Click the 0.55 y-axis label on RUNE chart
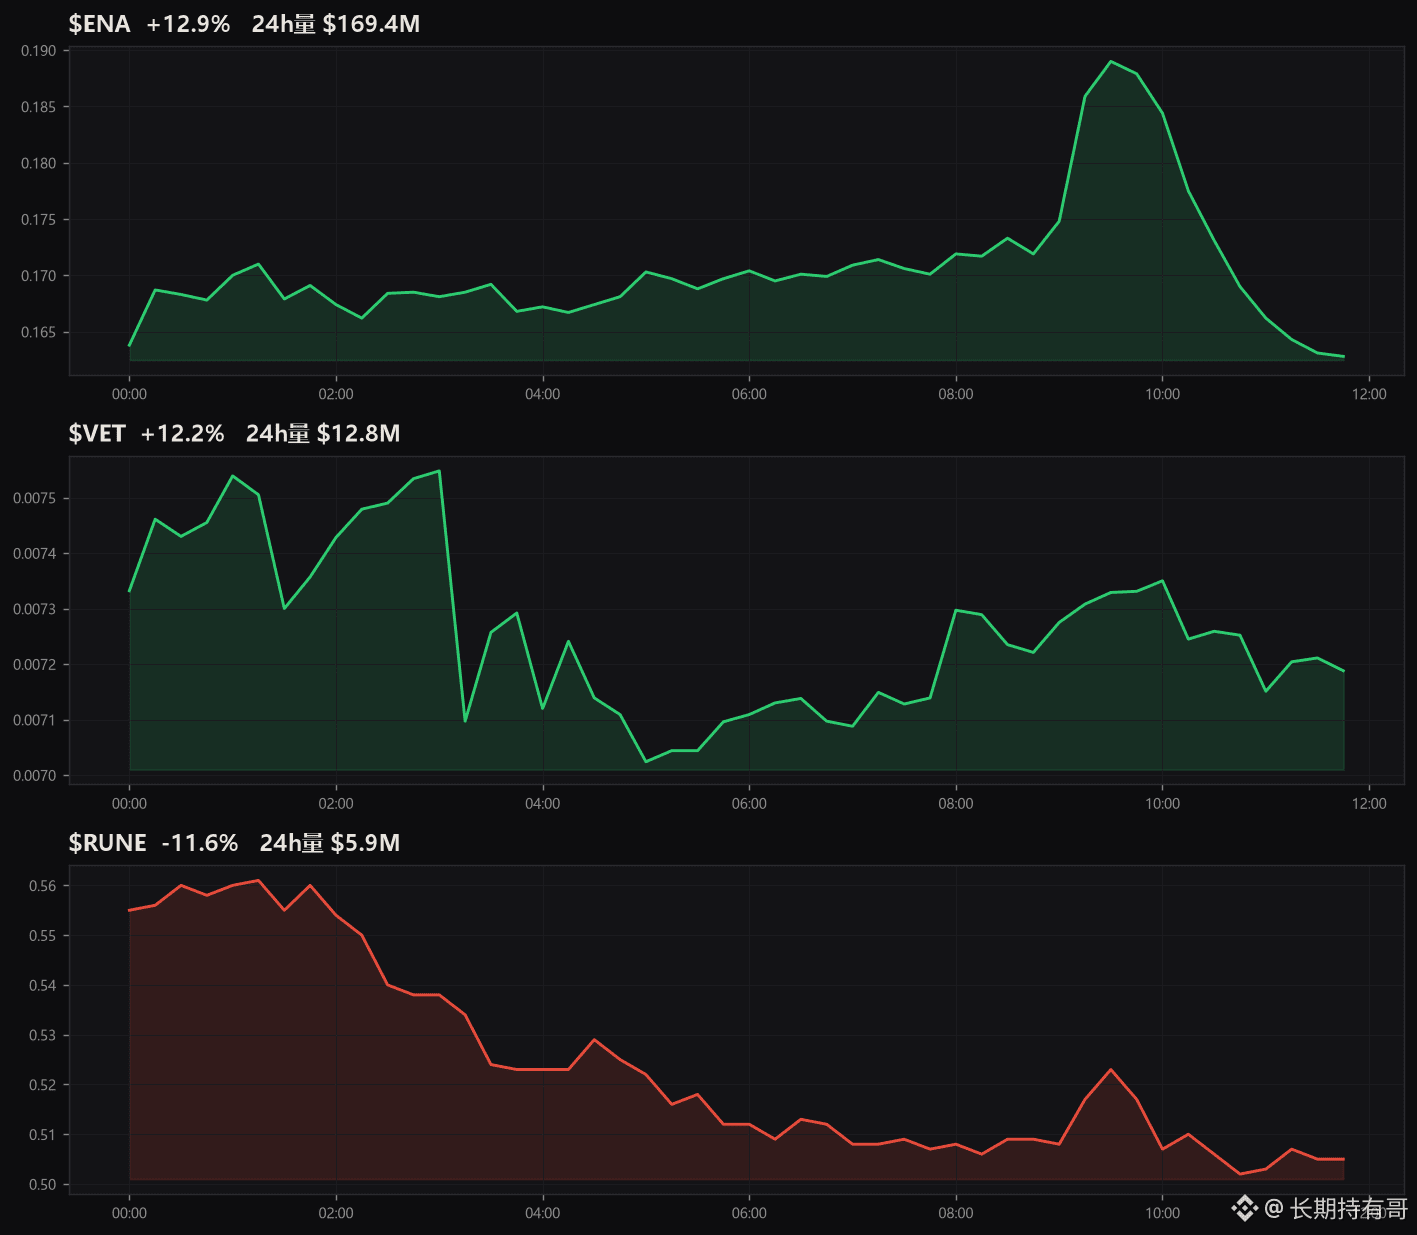 pyautogui.click(x=42, y=936)
